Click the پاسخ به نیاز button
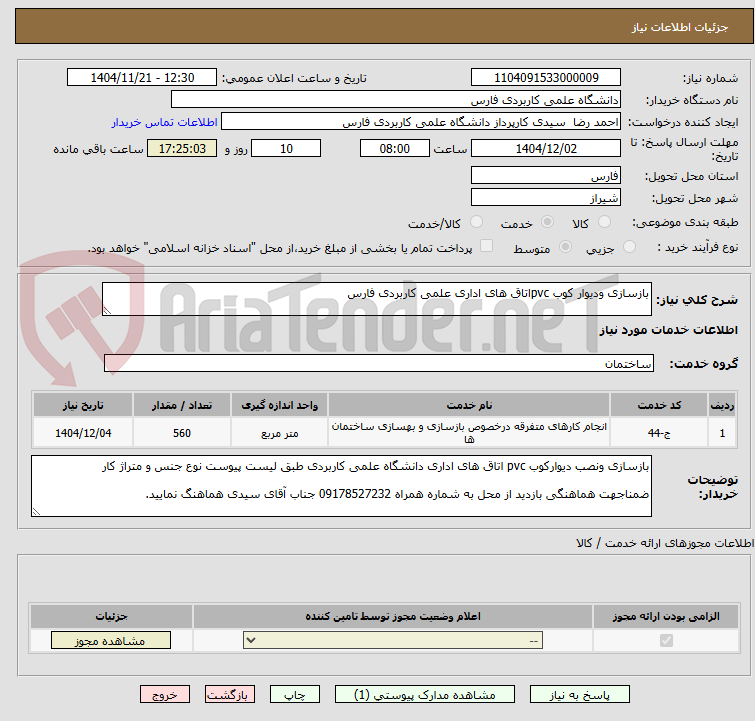The width and height of the screenshot is (755, 721). point(579,695)
